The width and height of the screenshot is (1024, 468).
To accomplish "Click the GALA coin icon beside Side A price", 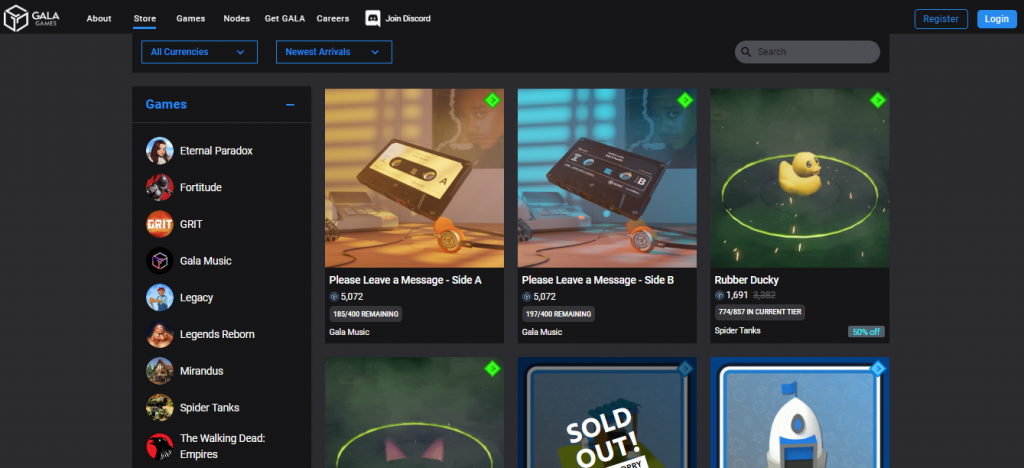I will [334, 296].
